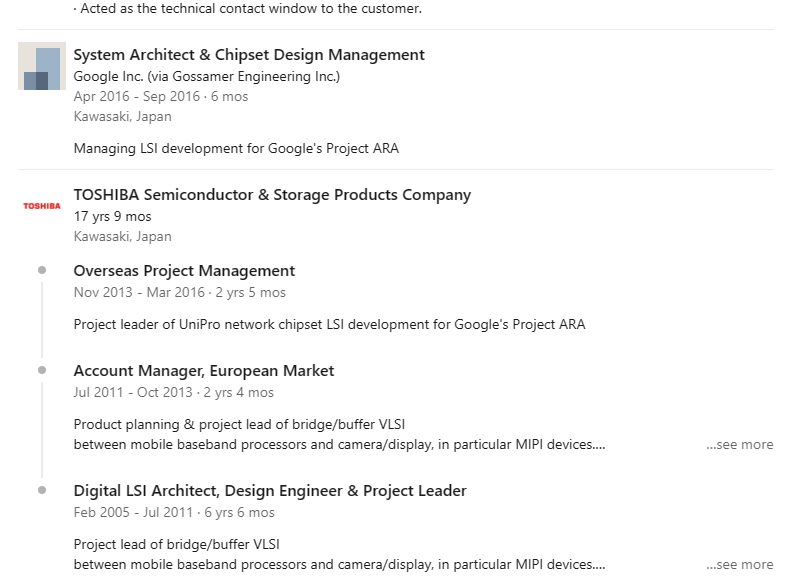The image size is (789, 588).
Task: Click Google Inc. (via Gossamer Engineering Inc.) text
Action: pos(207,76)
